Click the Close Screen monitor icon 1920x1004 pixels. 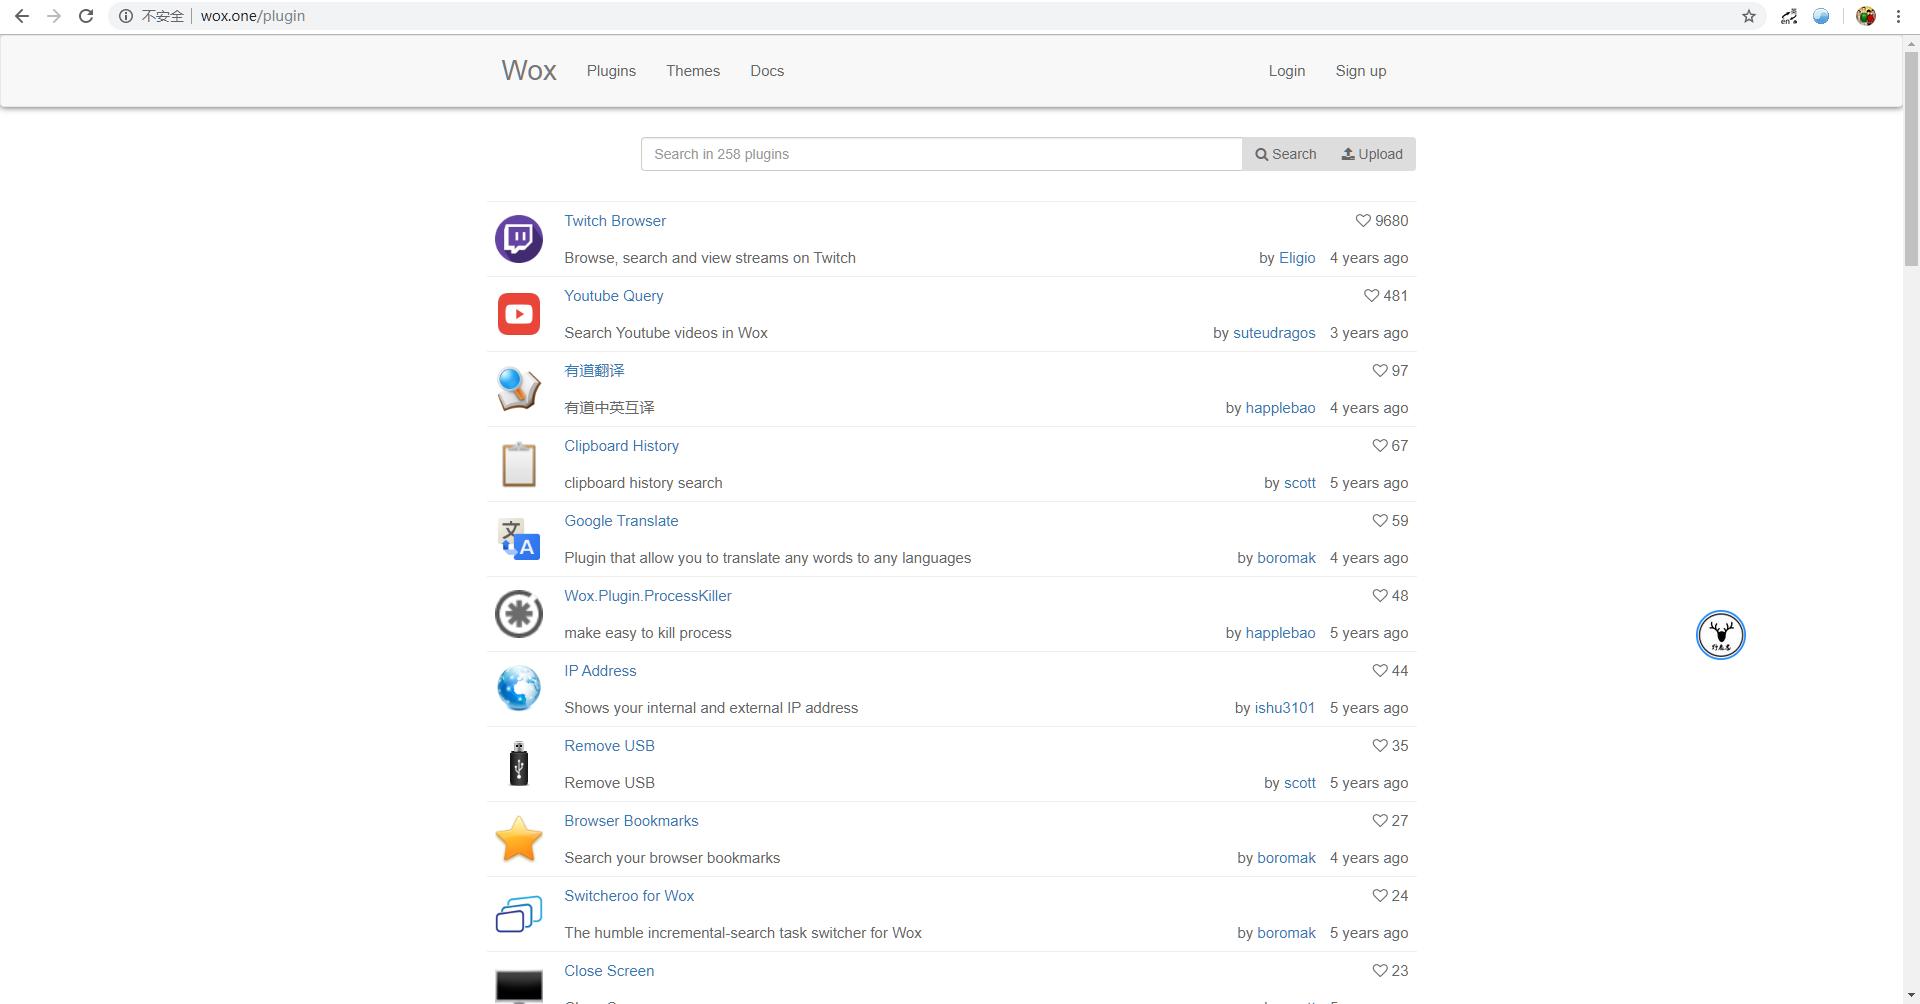(x=519, y=985)
